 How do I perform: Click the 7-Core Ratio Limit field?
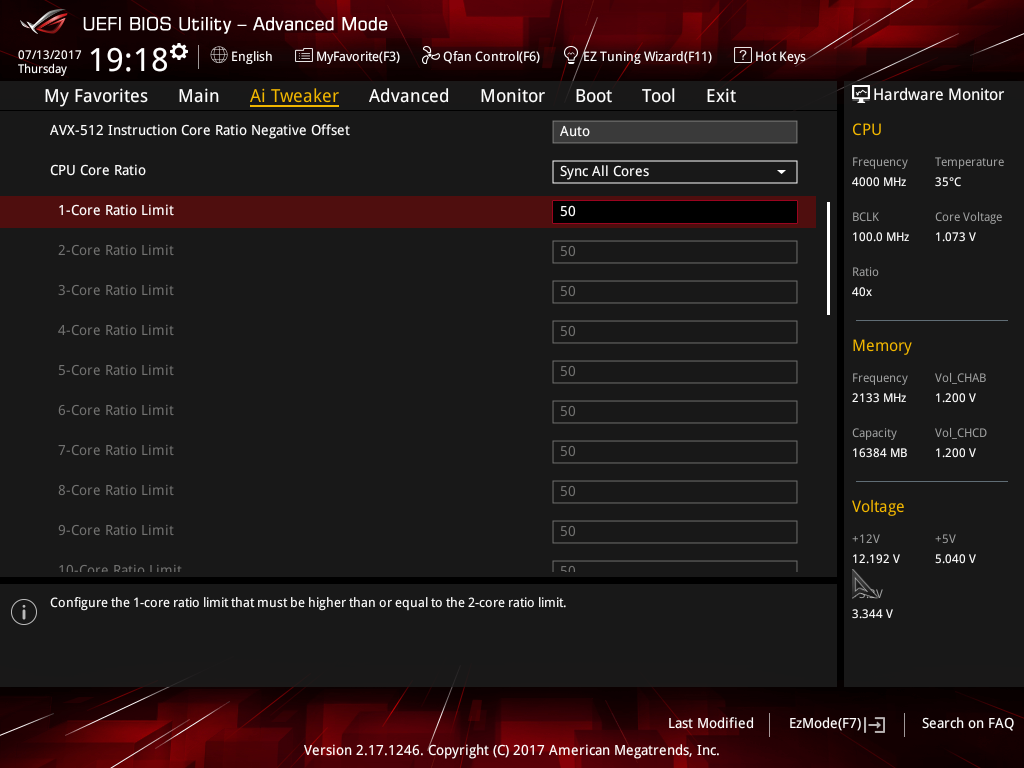(675, 451)
